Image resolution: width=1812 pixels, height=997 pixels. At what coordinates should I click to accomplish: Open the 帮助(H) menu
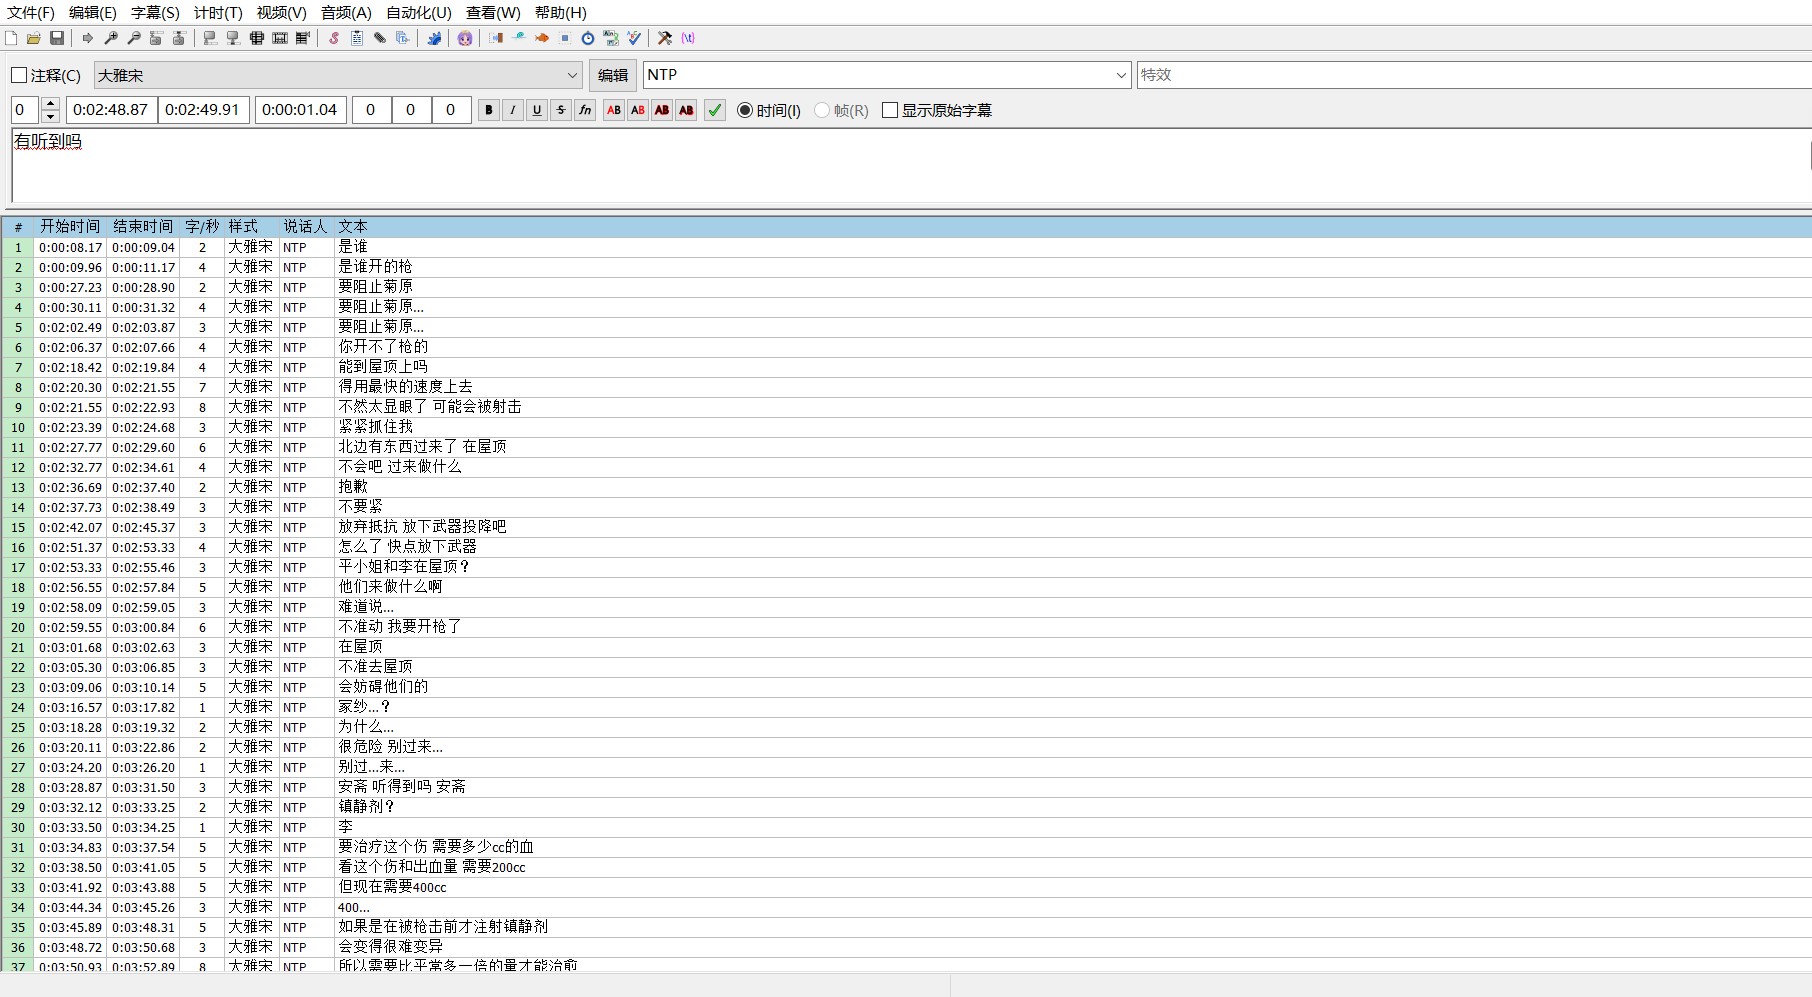561,13
